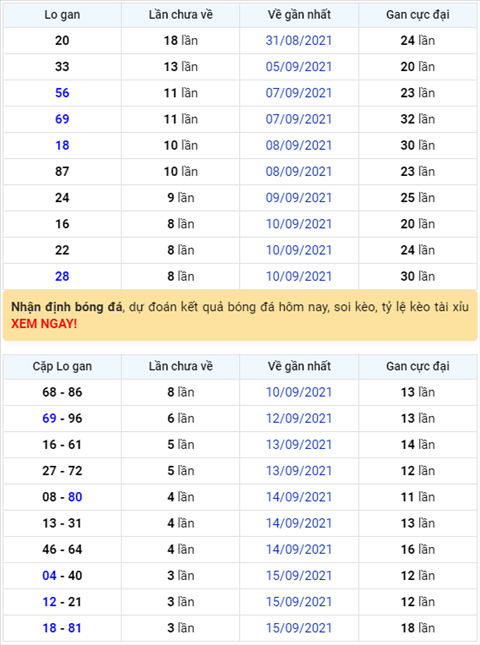Viewport: 480px width, 645px height.
Task: Click blue number 28 in Lo gan column
Action: point(62,276)
